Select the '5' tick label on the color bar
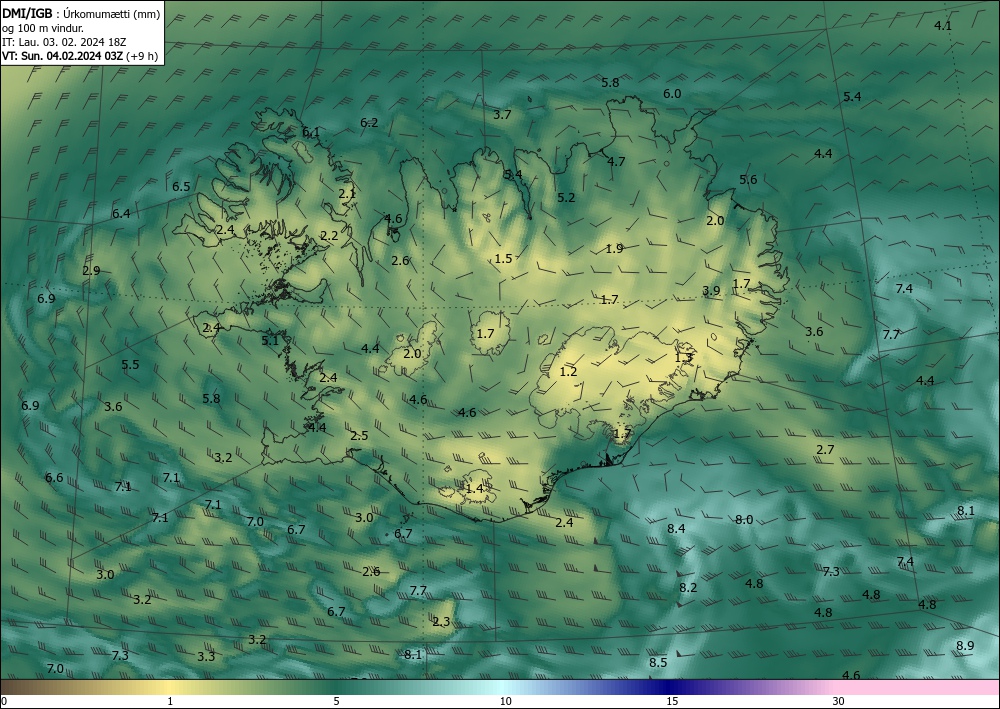The width and height of the screenshot is (1000, 709). (x=336, y=701)
